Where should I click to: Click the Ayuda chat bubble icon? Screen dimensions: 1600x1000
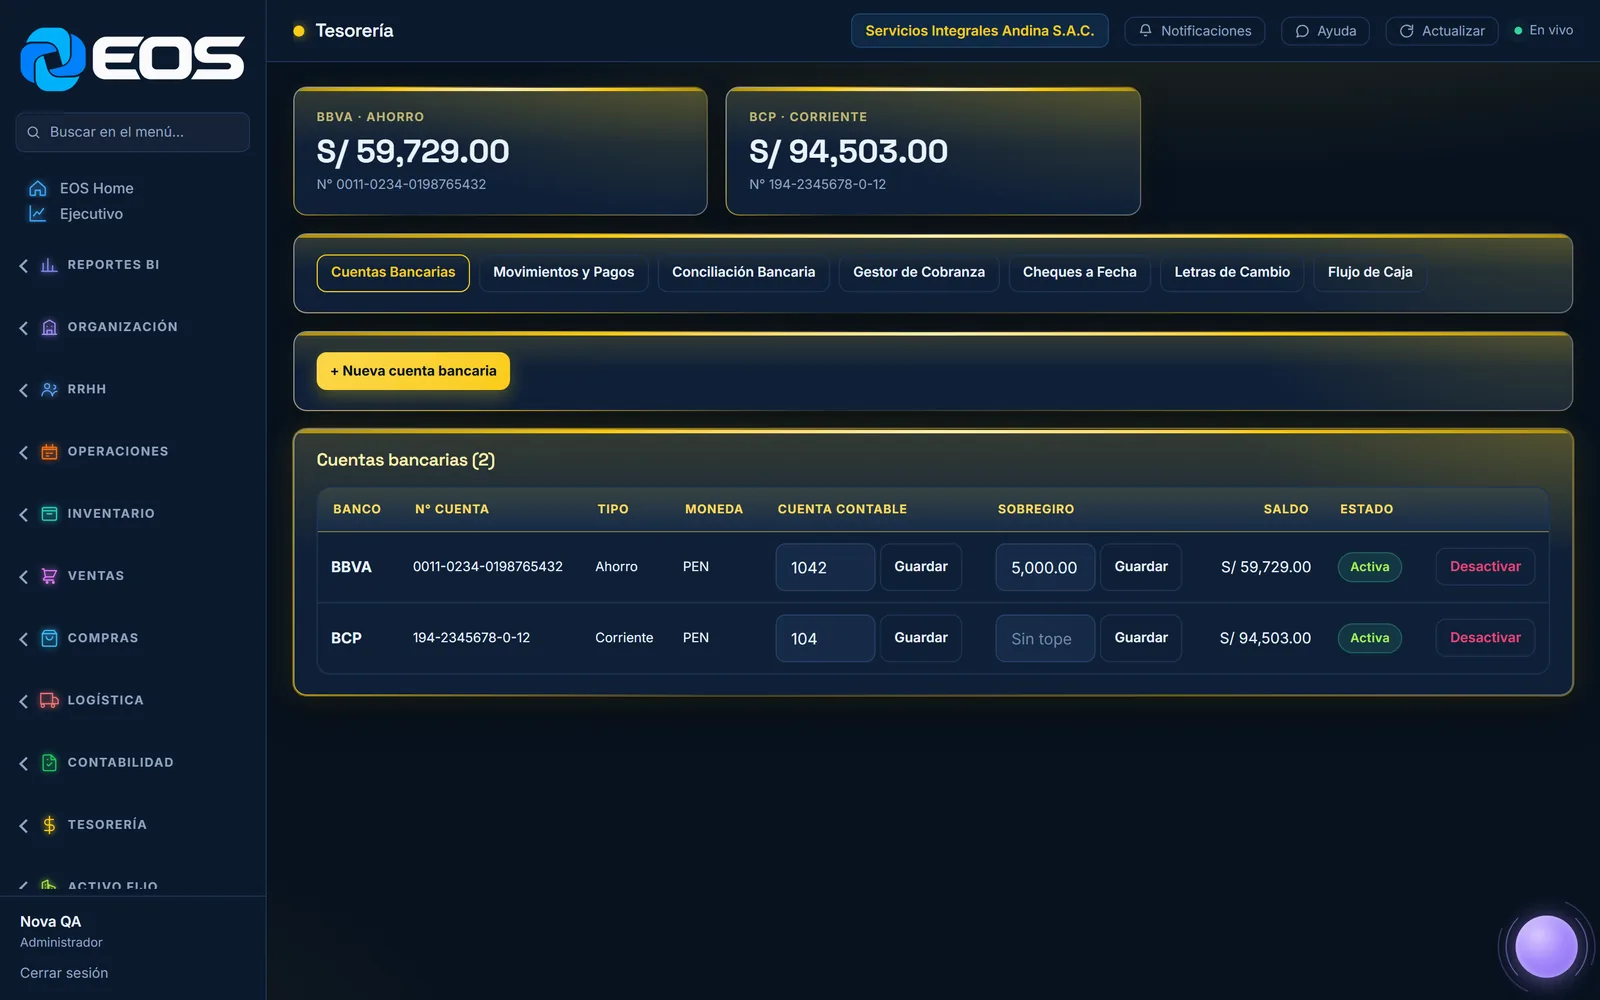pos(1302,31)
